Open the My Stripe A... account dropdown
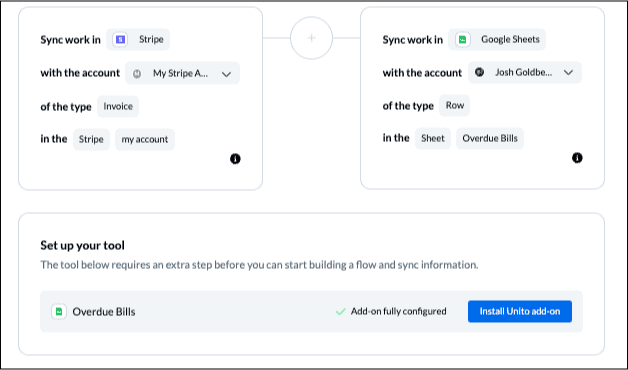Screen dimensions: 628x370 (x=183, y=73)
